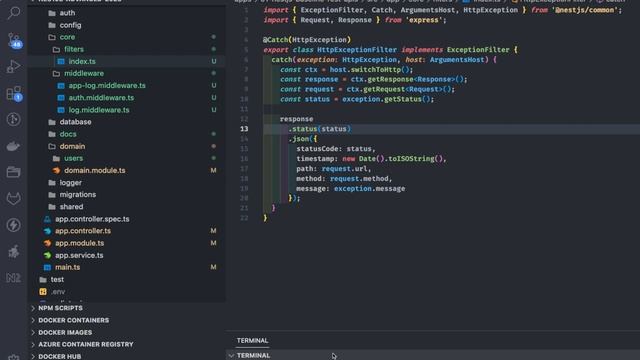Select the TERMINAL panel tab

pos(252,340)
